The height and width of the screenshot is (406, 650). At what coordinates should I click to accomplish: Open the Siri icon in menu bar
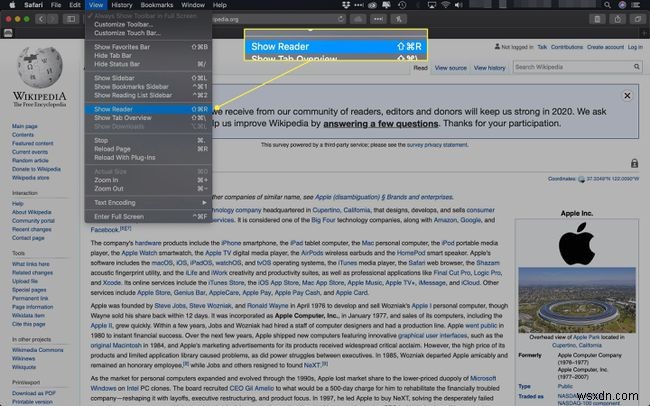point(622,5)
